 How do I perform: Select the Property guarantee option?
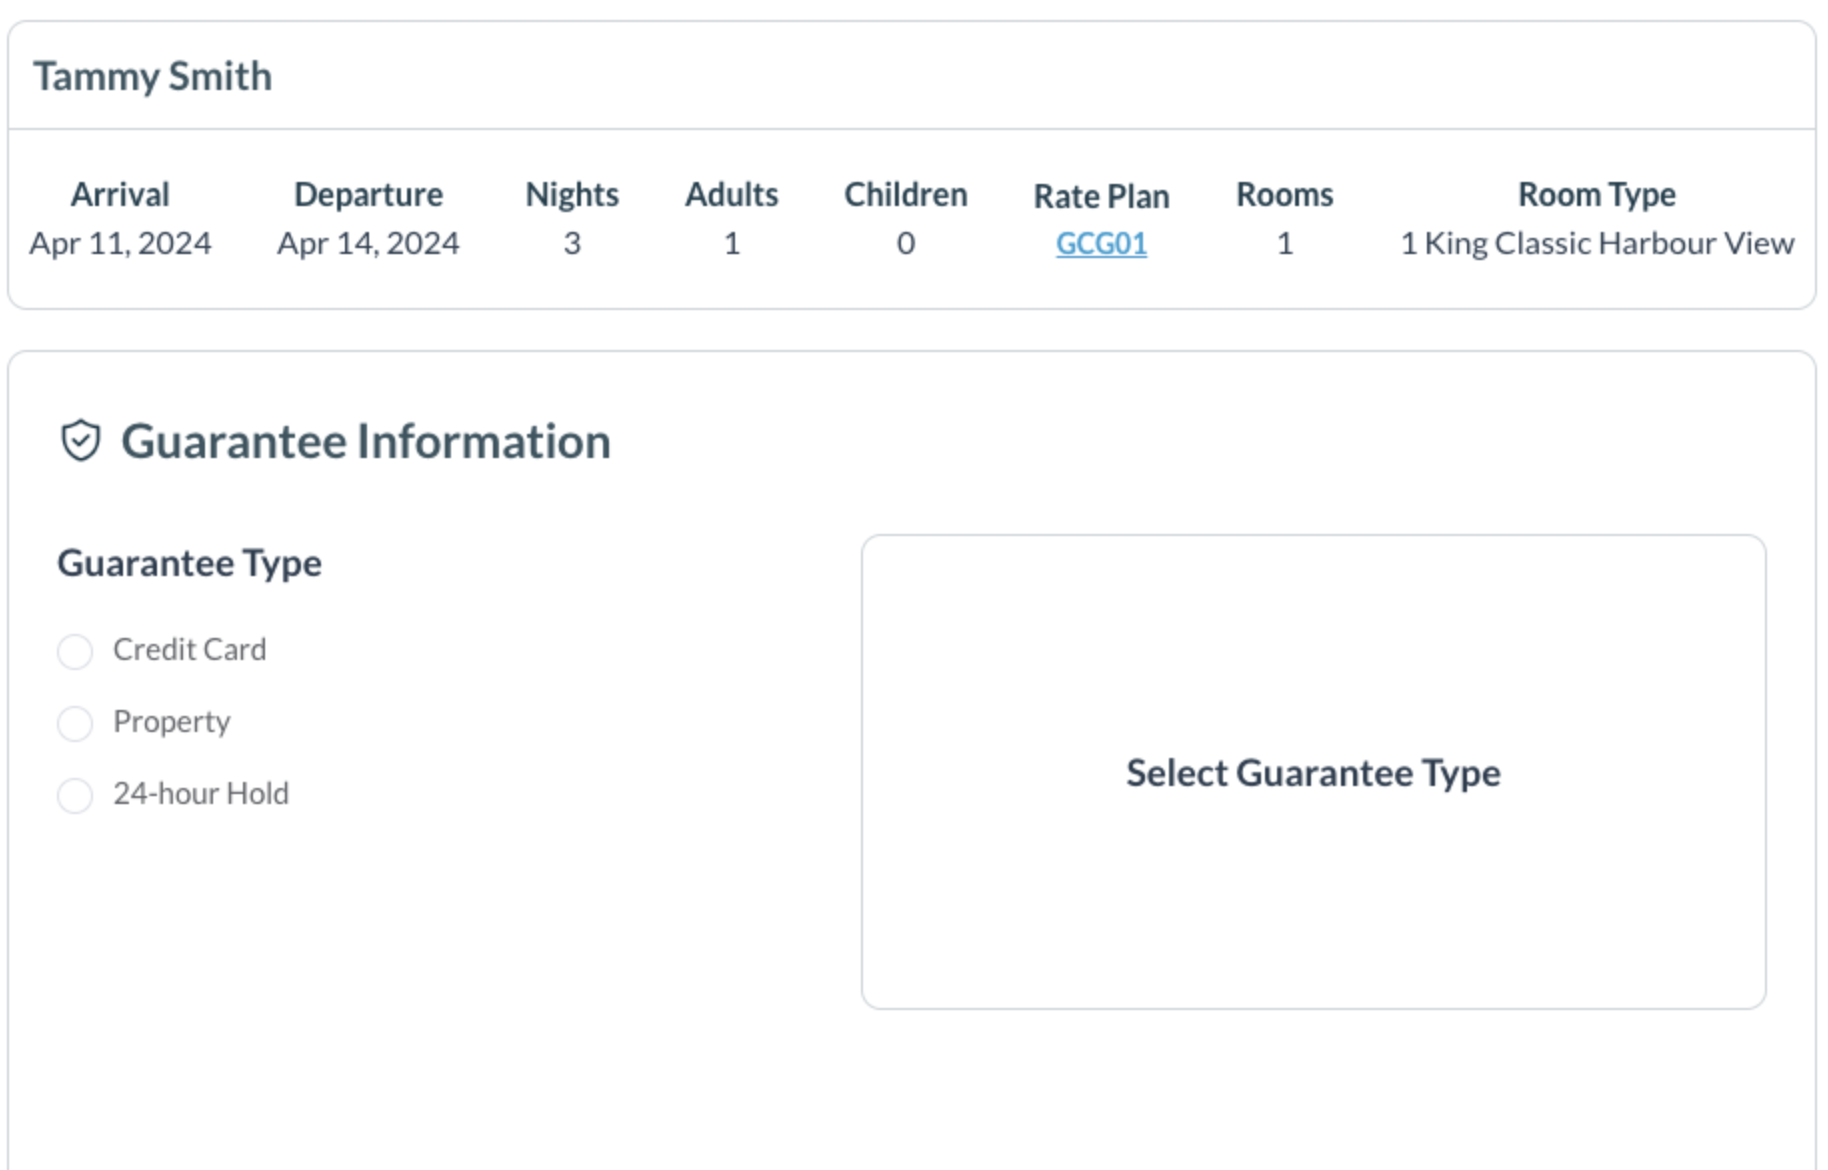[x=74, y=722]
